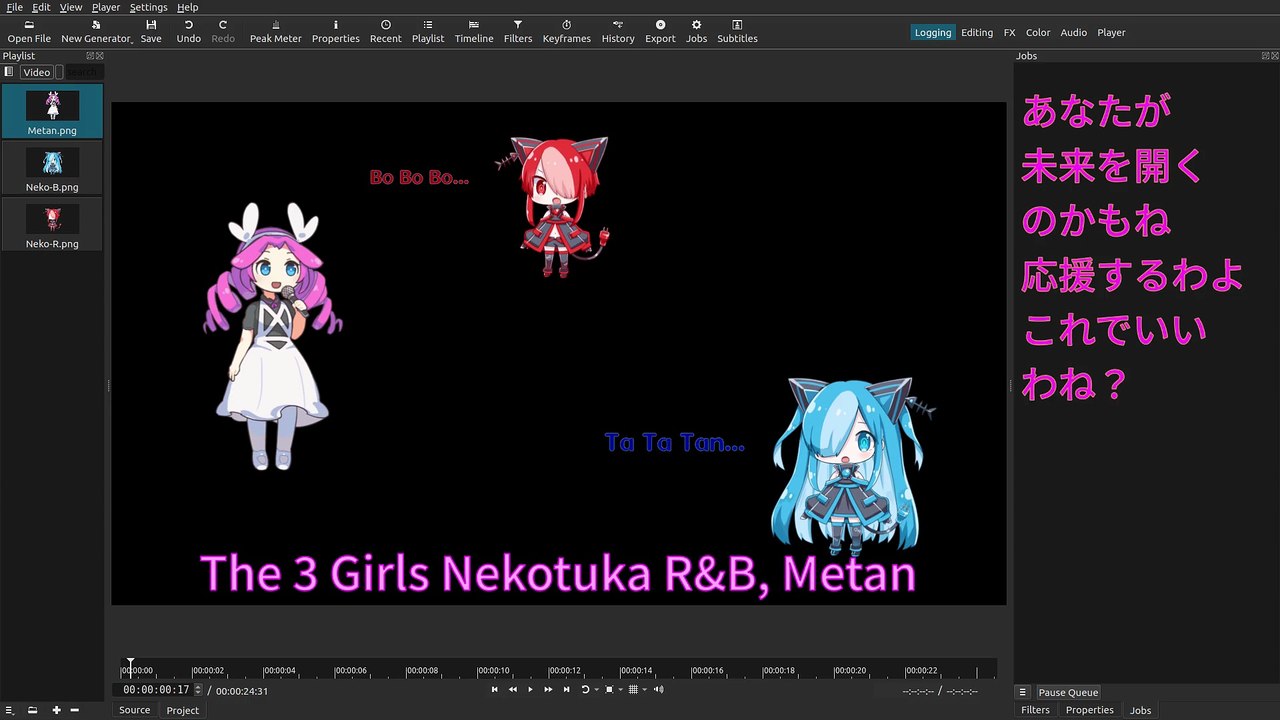This screenshot has height=720, width=1280.
Task: Open the Help menu
Action: tap(188, 7)
